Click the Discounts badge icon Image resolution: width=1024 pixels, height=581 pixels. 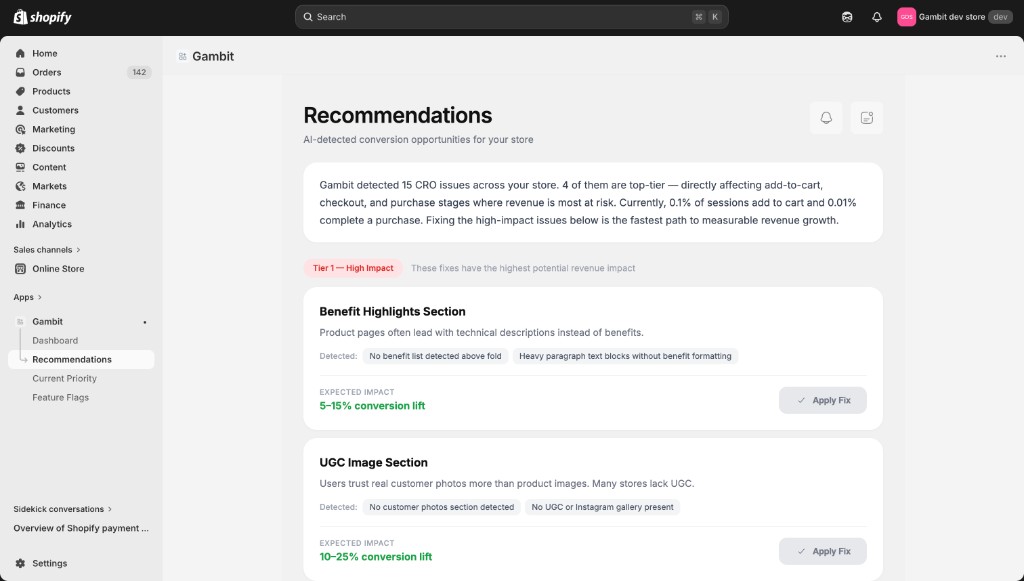pyautogui.click(x=20, y=148)
